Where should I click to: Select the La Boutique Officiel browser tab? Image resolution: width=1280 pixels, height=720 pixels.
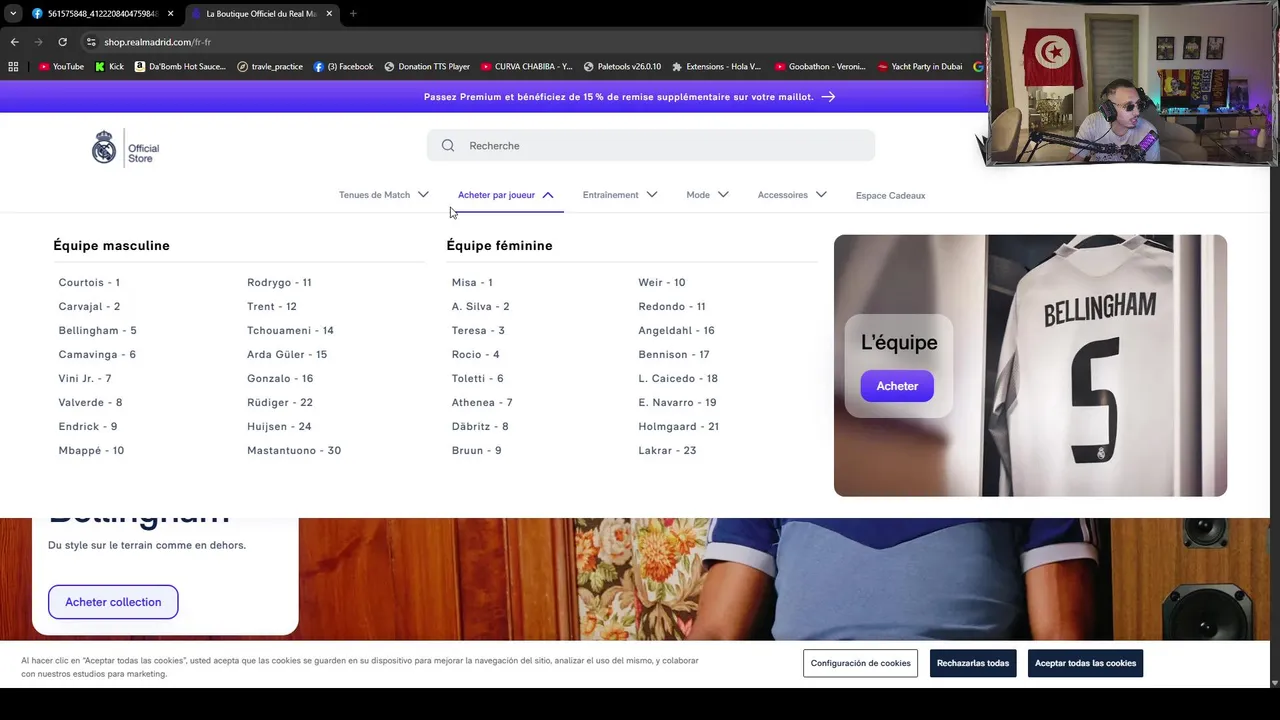coord(260,14)
